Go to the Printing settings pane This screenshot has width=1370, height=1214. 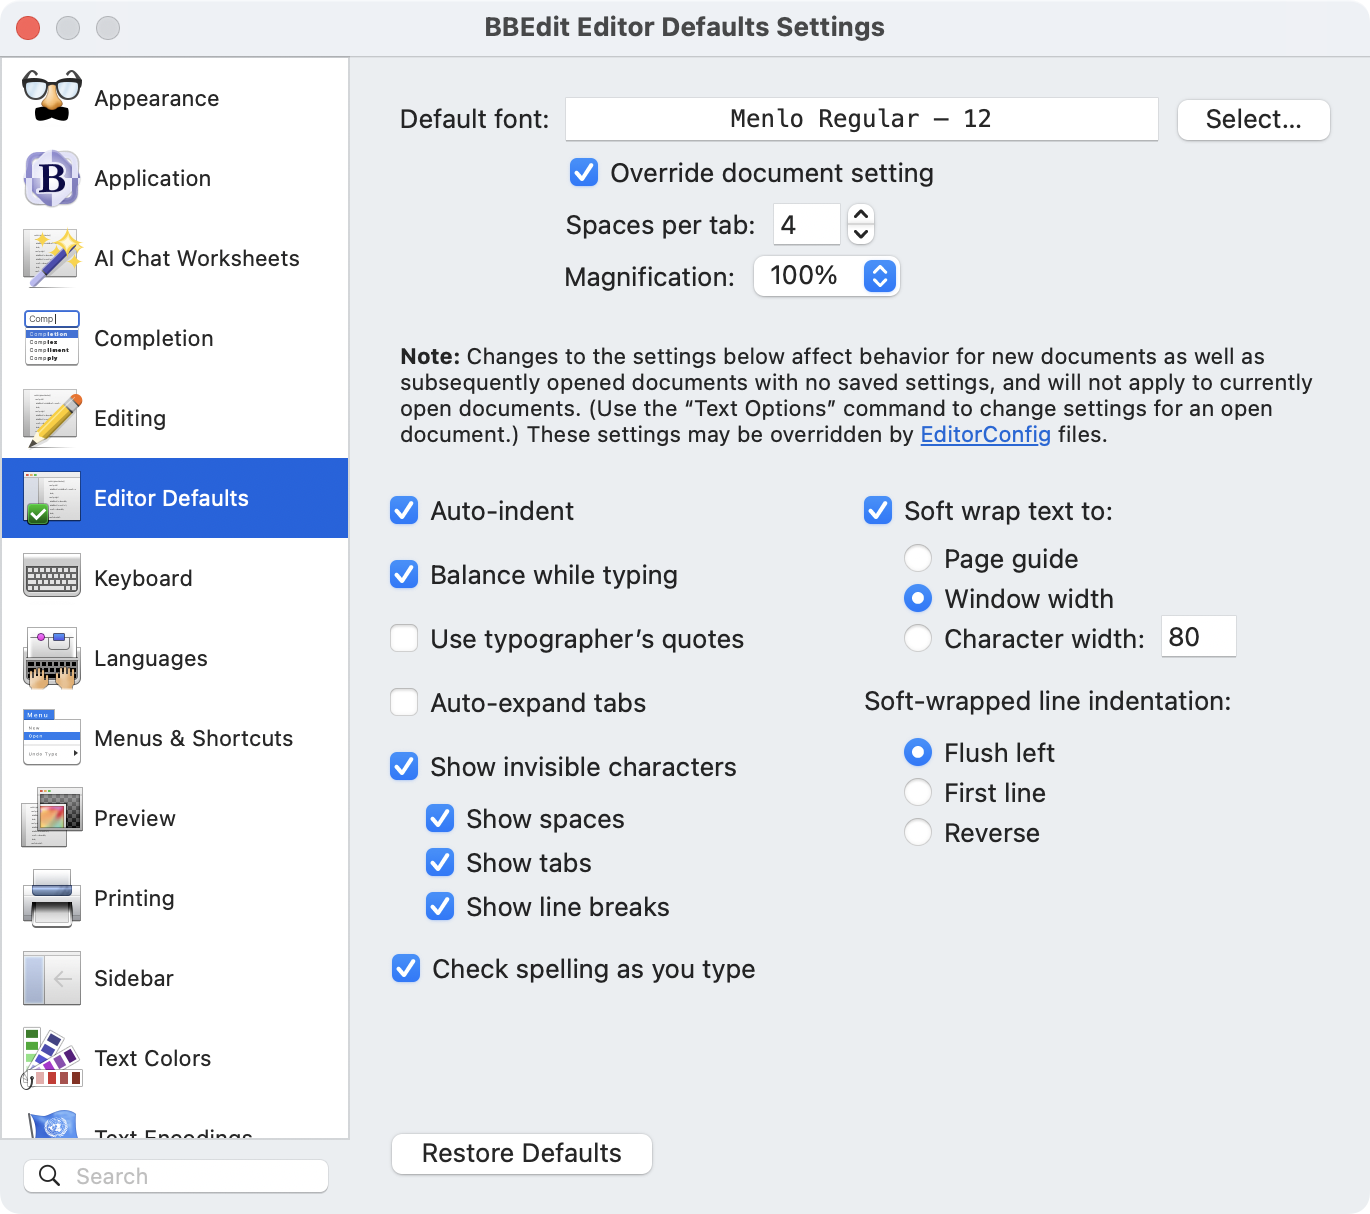[134, 898]
